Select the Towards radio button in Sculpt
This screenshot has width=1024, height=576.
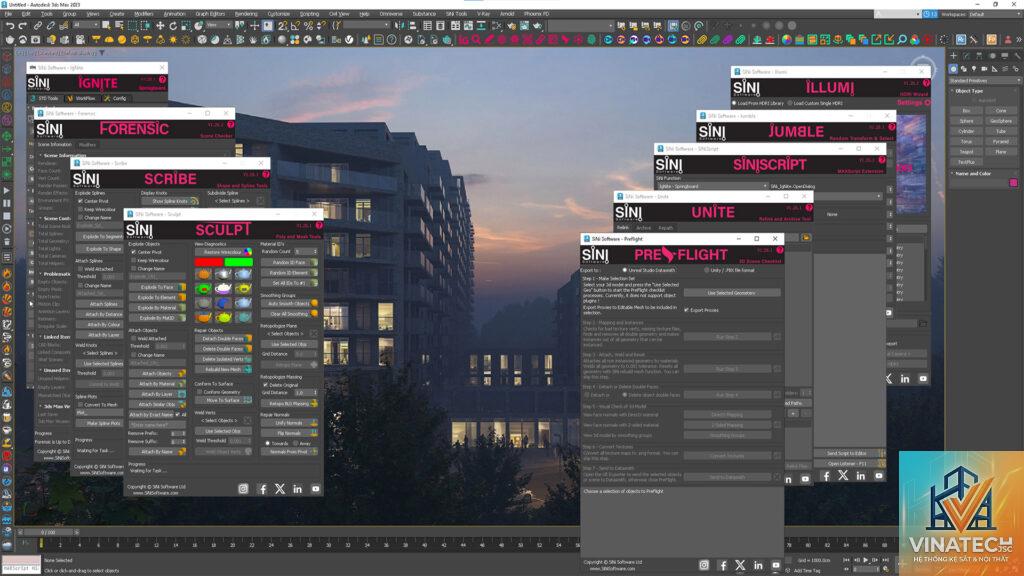pyautogui.click(x=268, y=443)
